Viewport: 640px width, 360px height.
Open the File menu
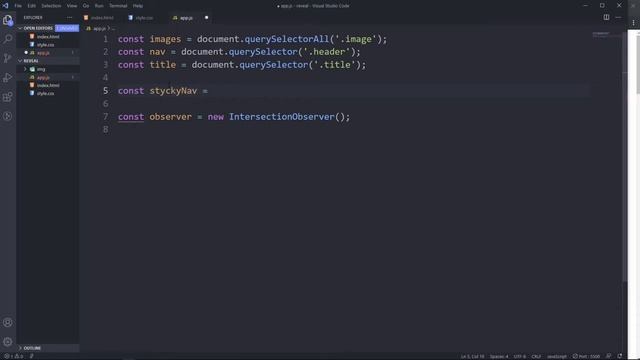click(18, 6)
